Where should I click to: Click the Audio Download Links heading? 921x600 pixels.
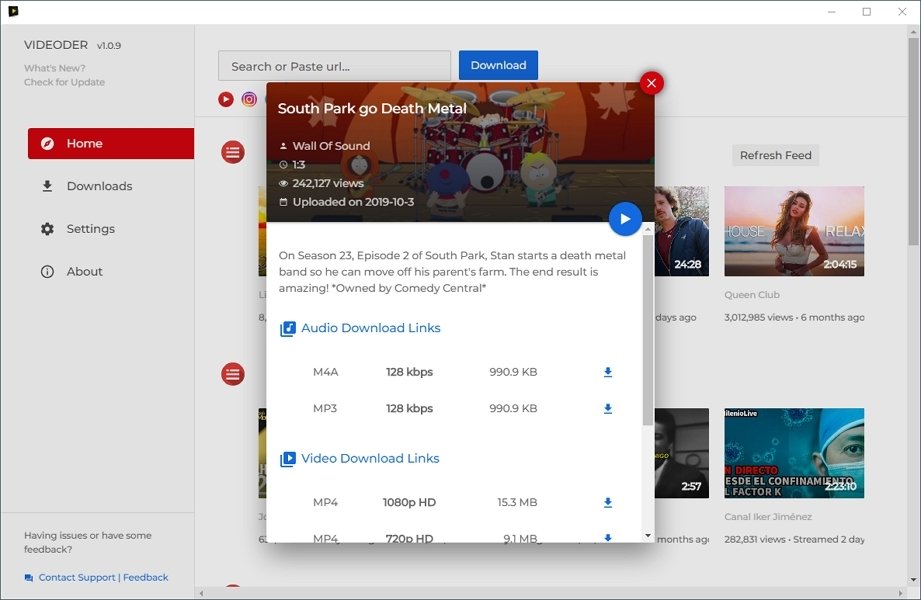pos(371,328)
